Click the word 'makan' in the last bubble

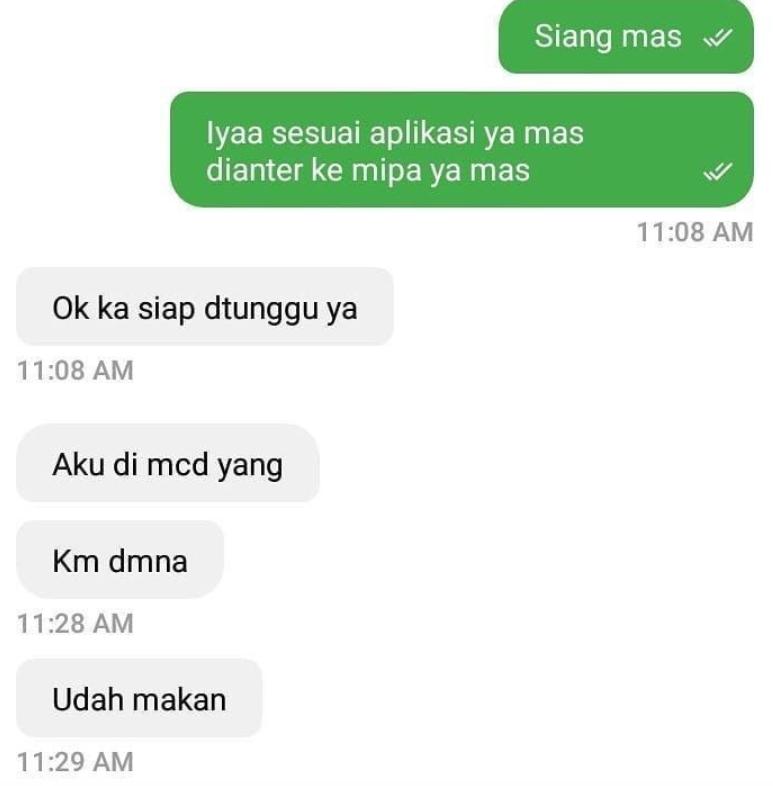pos(179,700)
